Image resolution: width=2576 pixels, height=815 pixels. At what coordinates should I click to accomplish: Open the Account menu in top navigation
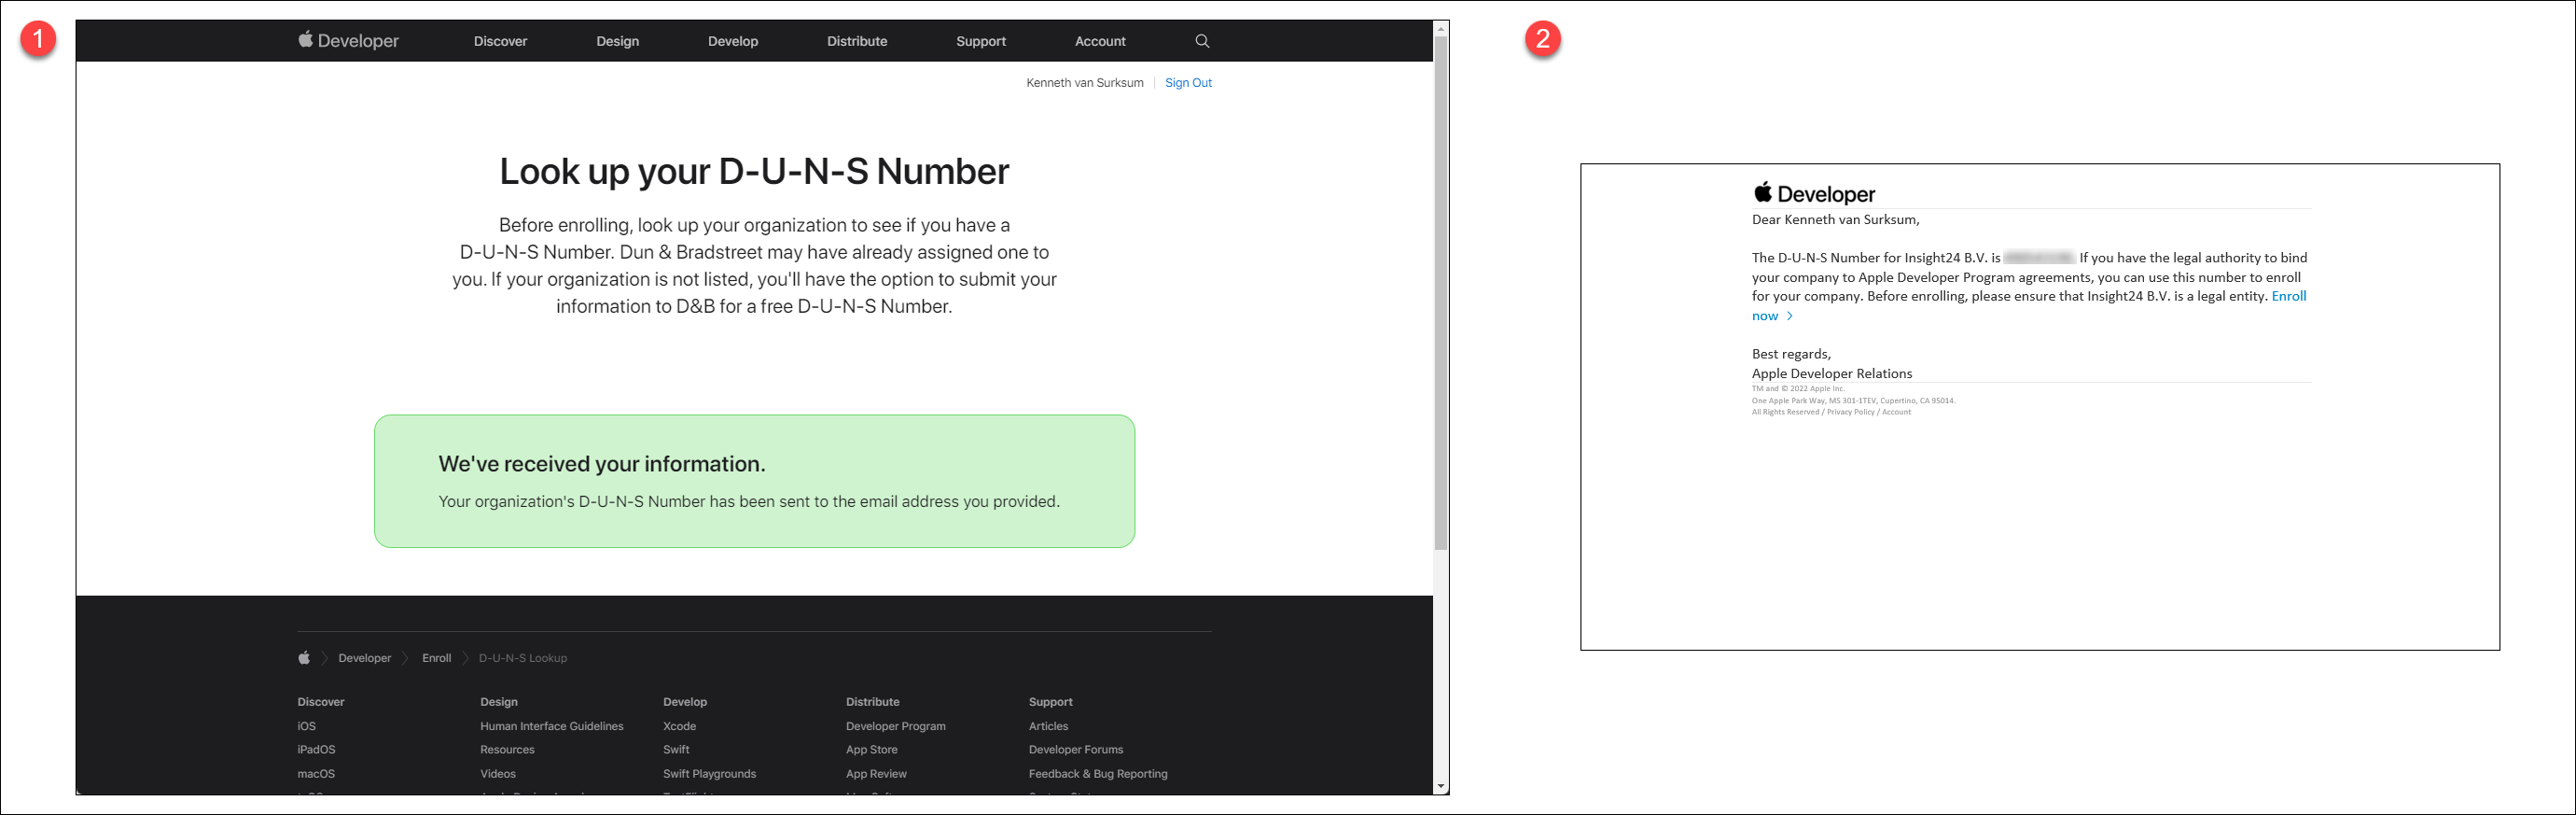click(1100, 41)
